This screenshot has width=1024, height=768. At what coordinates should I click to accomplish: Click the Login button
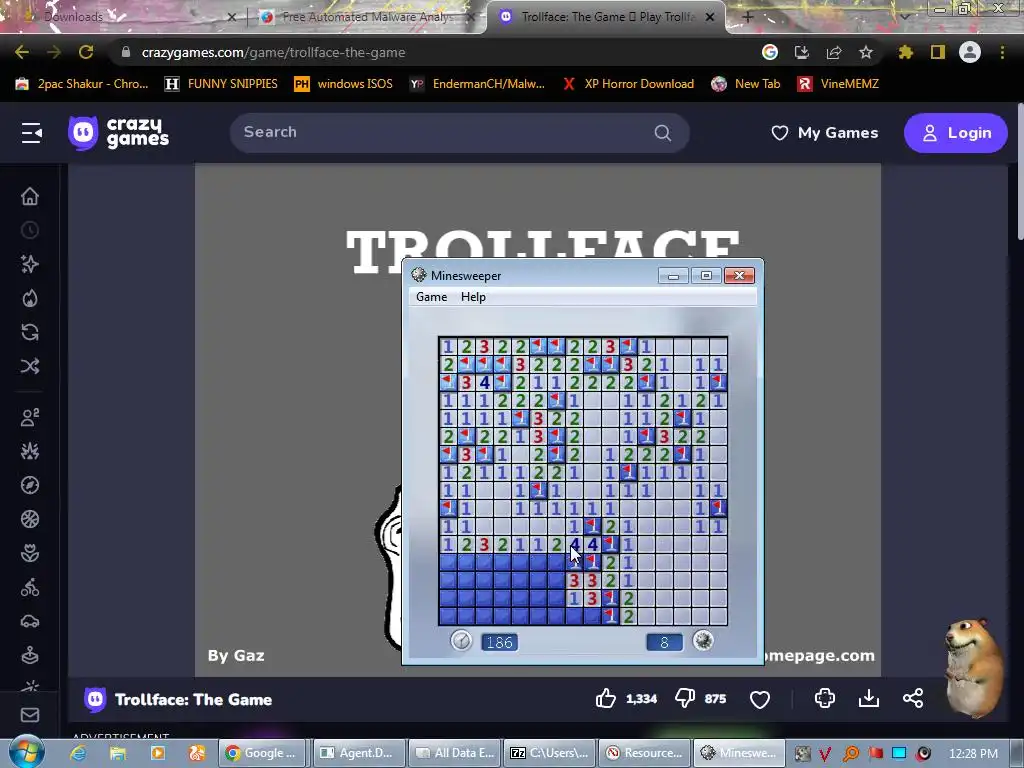coord(955,133)
